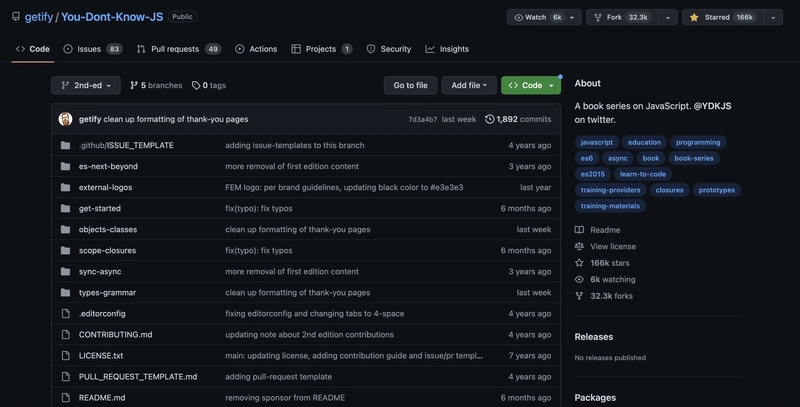Open commit hash 7d3a4b7

pos(422,119)
